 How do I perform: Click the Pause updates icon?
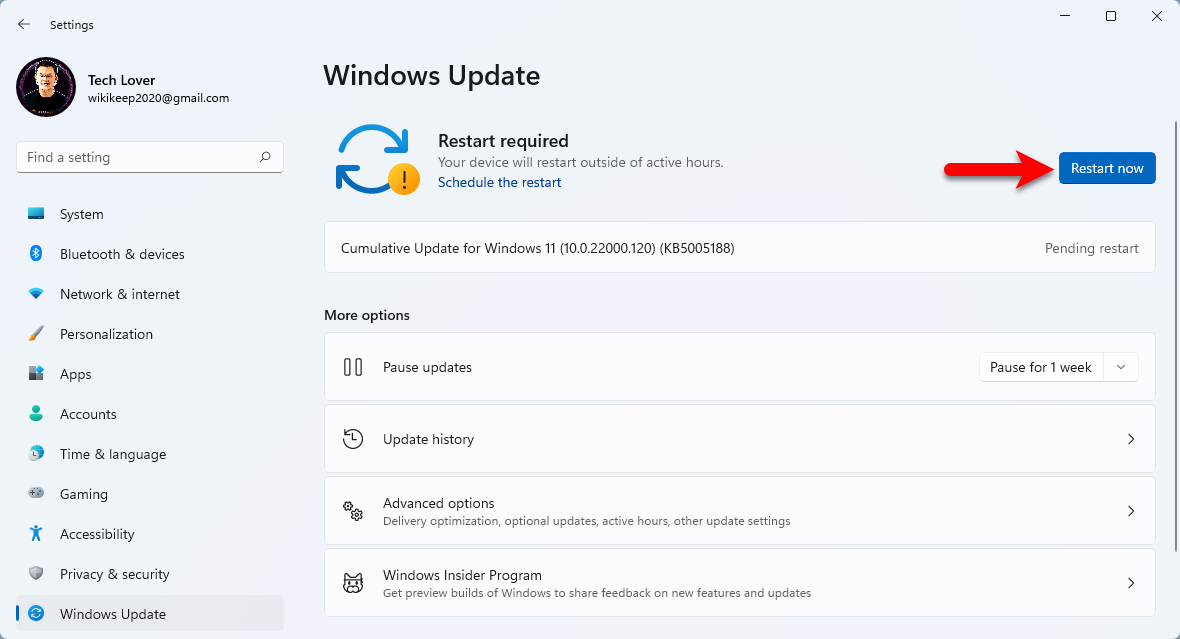coord(353,367)
